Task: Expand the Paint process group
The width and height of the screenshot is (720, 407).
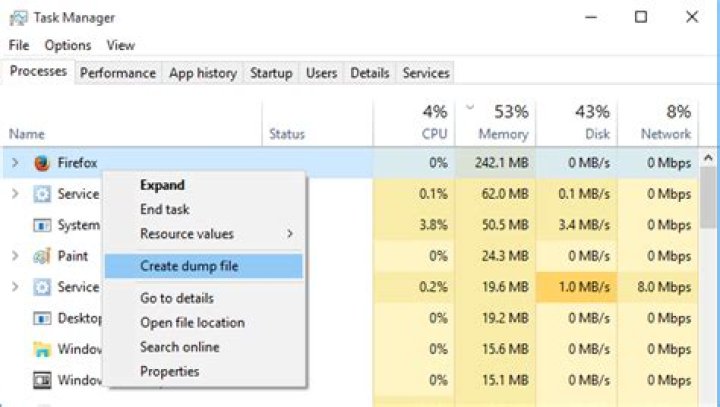Action: (15, 256)
